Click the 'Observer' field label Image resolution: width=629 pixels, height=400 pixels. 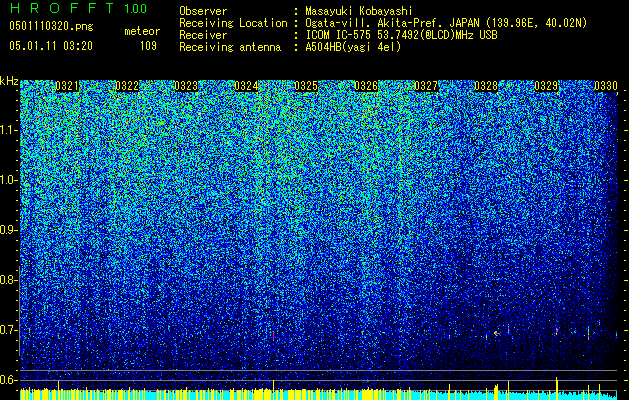pos(203,11)
